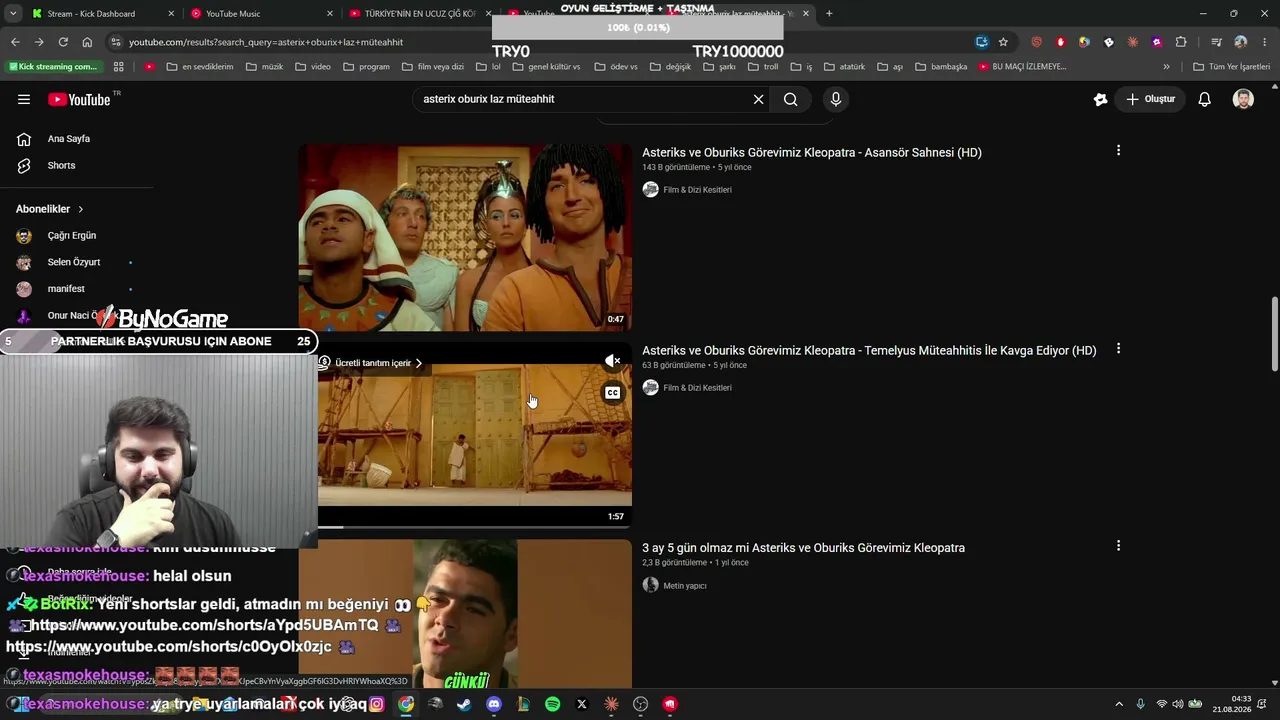Viewport: 1280px width, 720px height.
Task: Open Ana Sayfa in sidebar
Action: tap(68, 139)
